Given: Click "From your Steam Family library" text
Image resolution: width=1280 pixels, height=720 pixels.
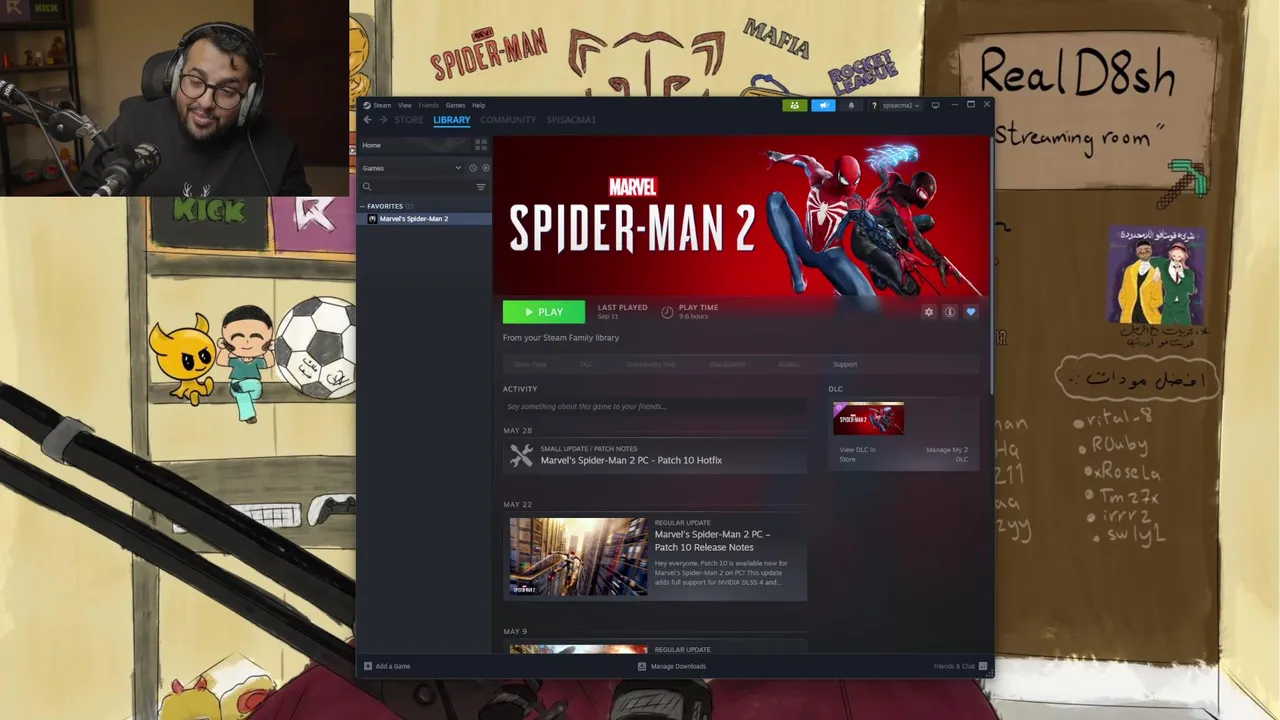Looking at the screenshot, I should pos(561,338).
